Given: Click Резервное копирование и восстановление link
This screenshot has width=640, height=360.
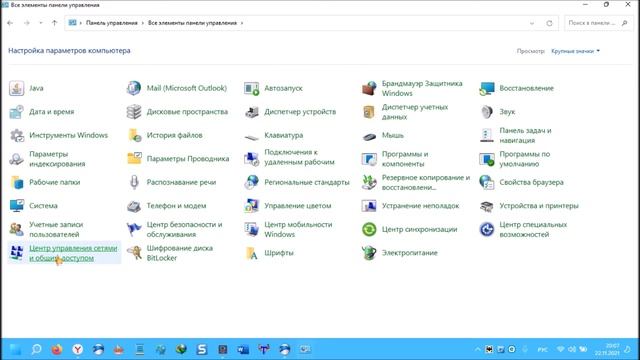Looking at the screenshot, I should coord(426,182).
